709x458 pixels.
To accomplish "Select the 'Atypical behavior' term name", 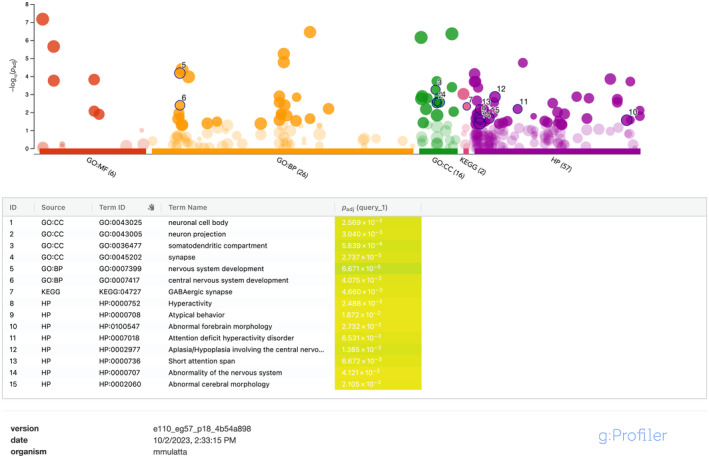I will click(196, 315).
